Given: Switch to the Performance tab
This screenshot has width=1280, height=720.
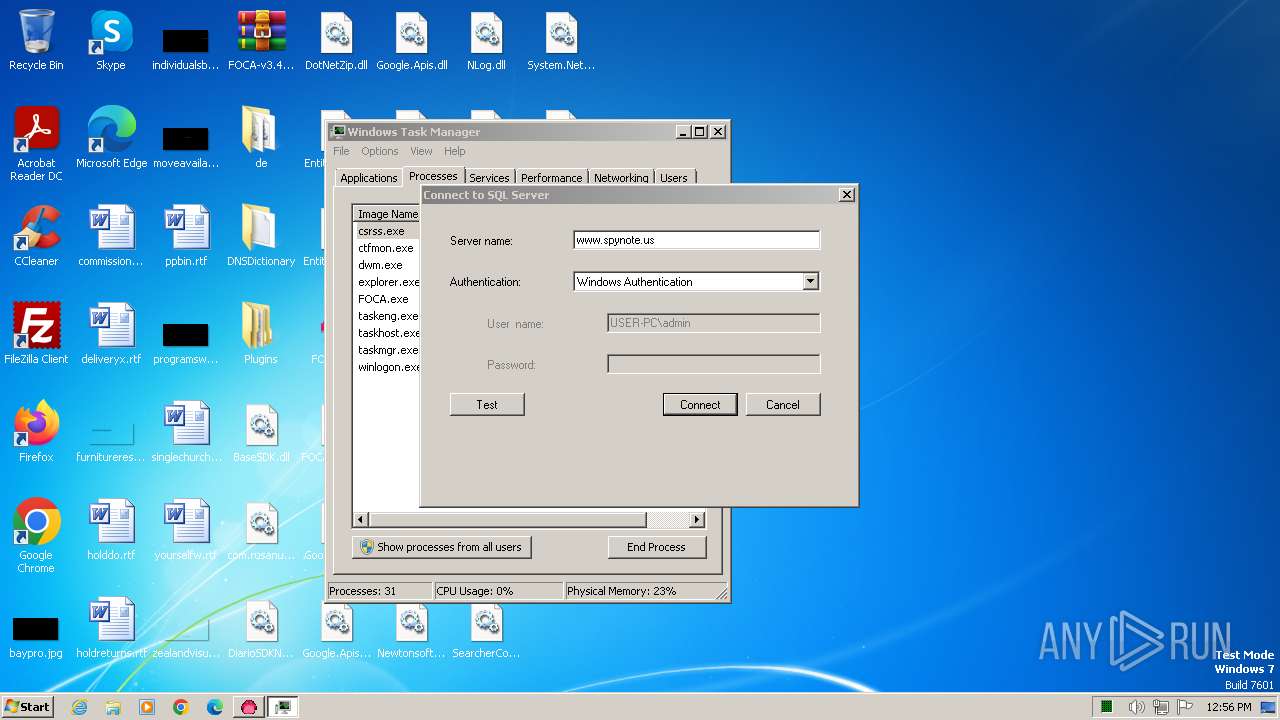Looking at the screenshot, I should tap(551, 178).
